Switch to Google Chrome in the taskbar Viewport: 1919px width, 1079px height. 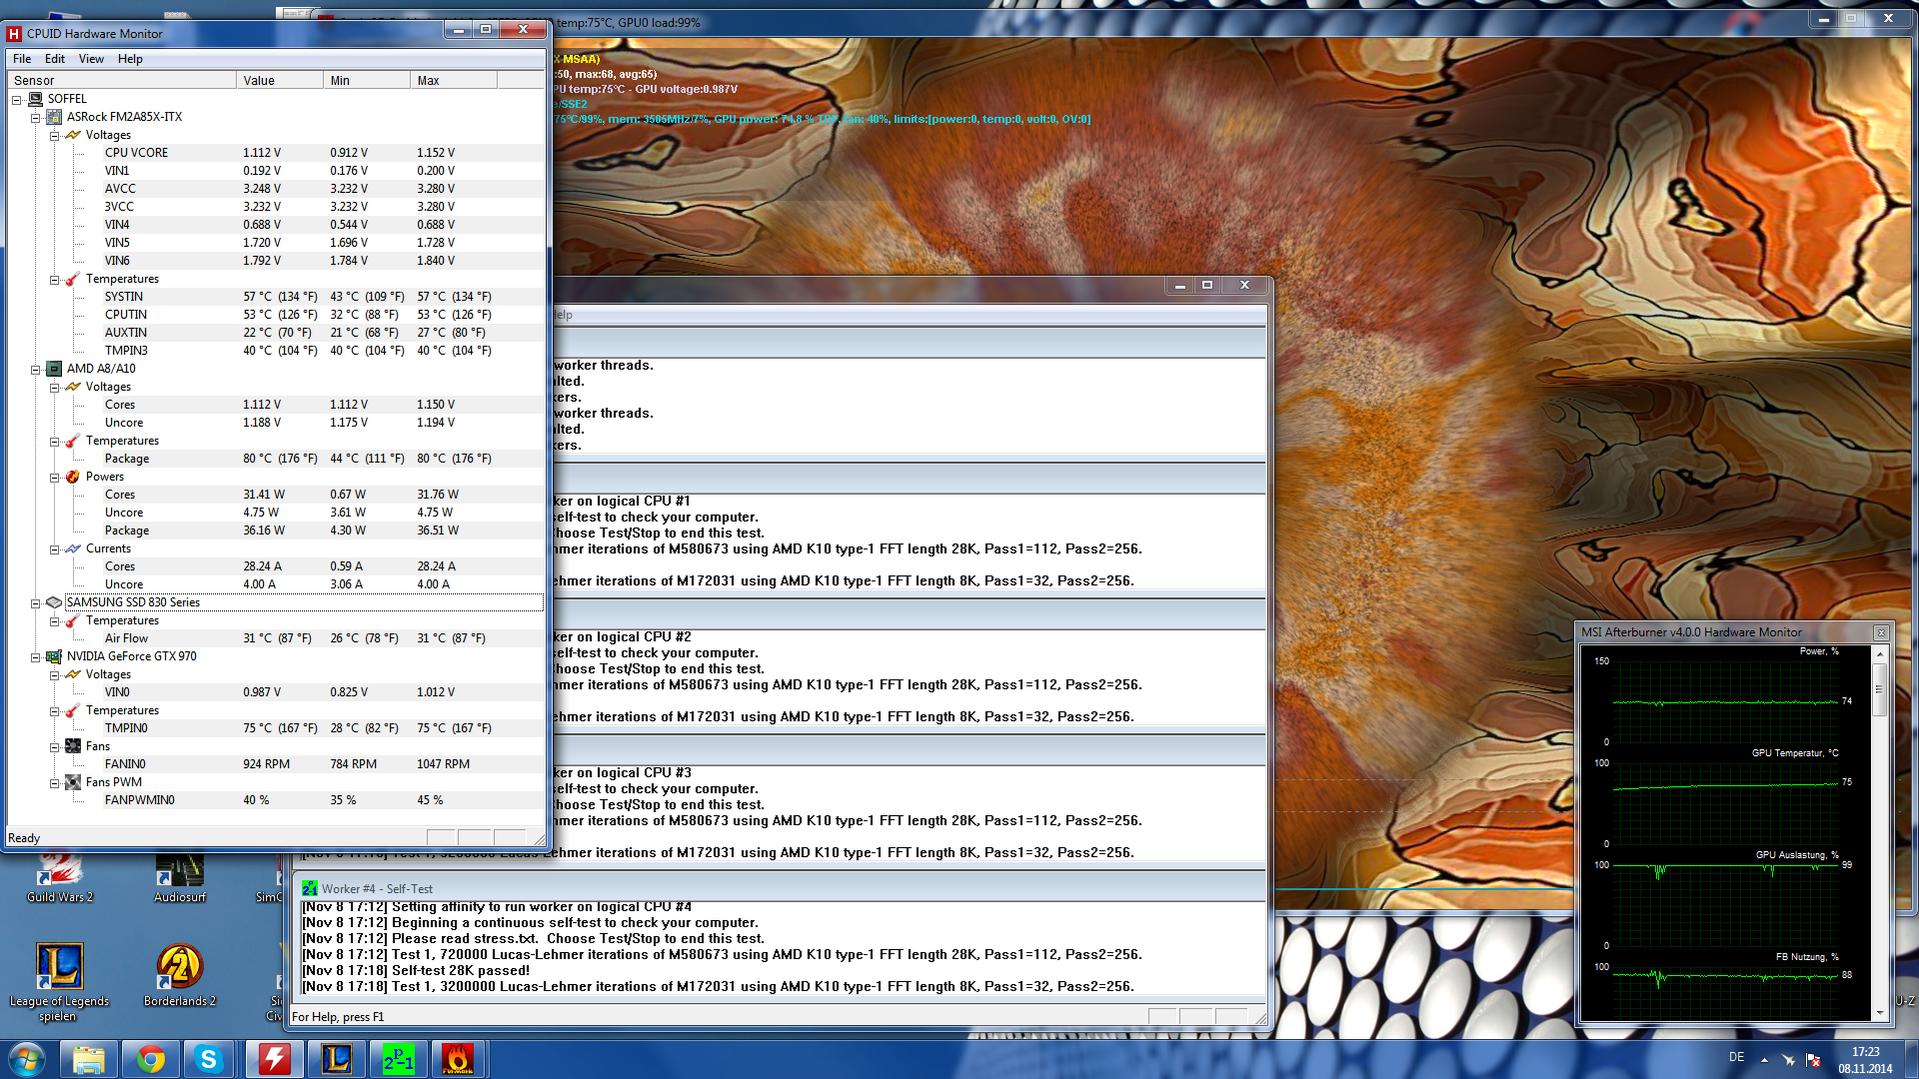click(x=151, y=1059)
